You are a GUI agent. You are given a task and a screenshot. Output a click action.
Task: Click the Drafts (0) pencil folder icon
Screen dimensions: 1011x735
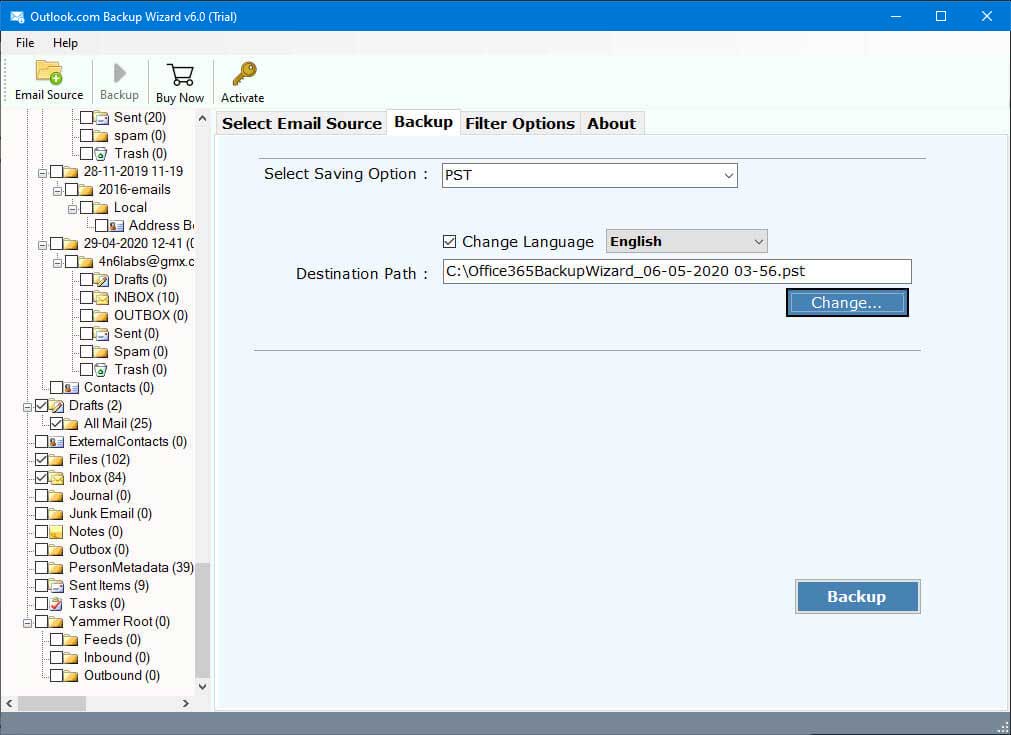point(101,280)
